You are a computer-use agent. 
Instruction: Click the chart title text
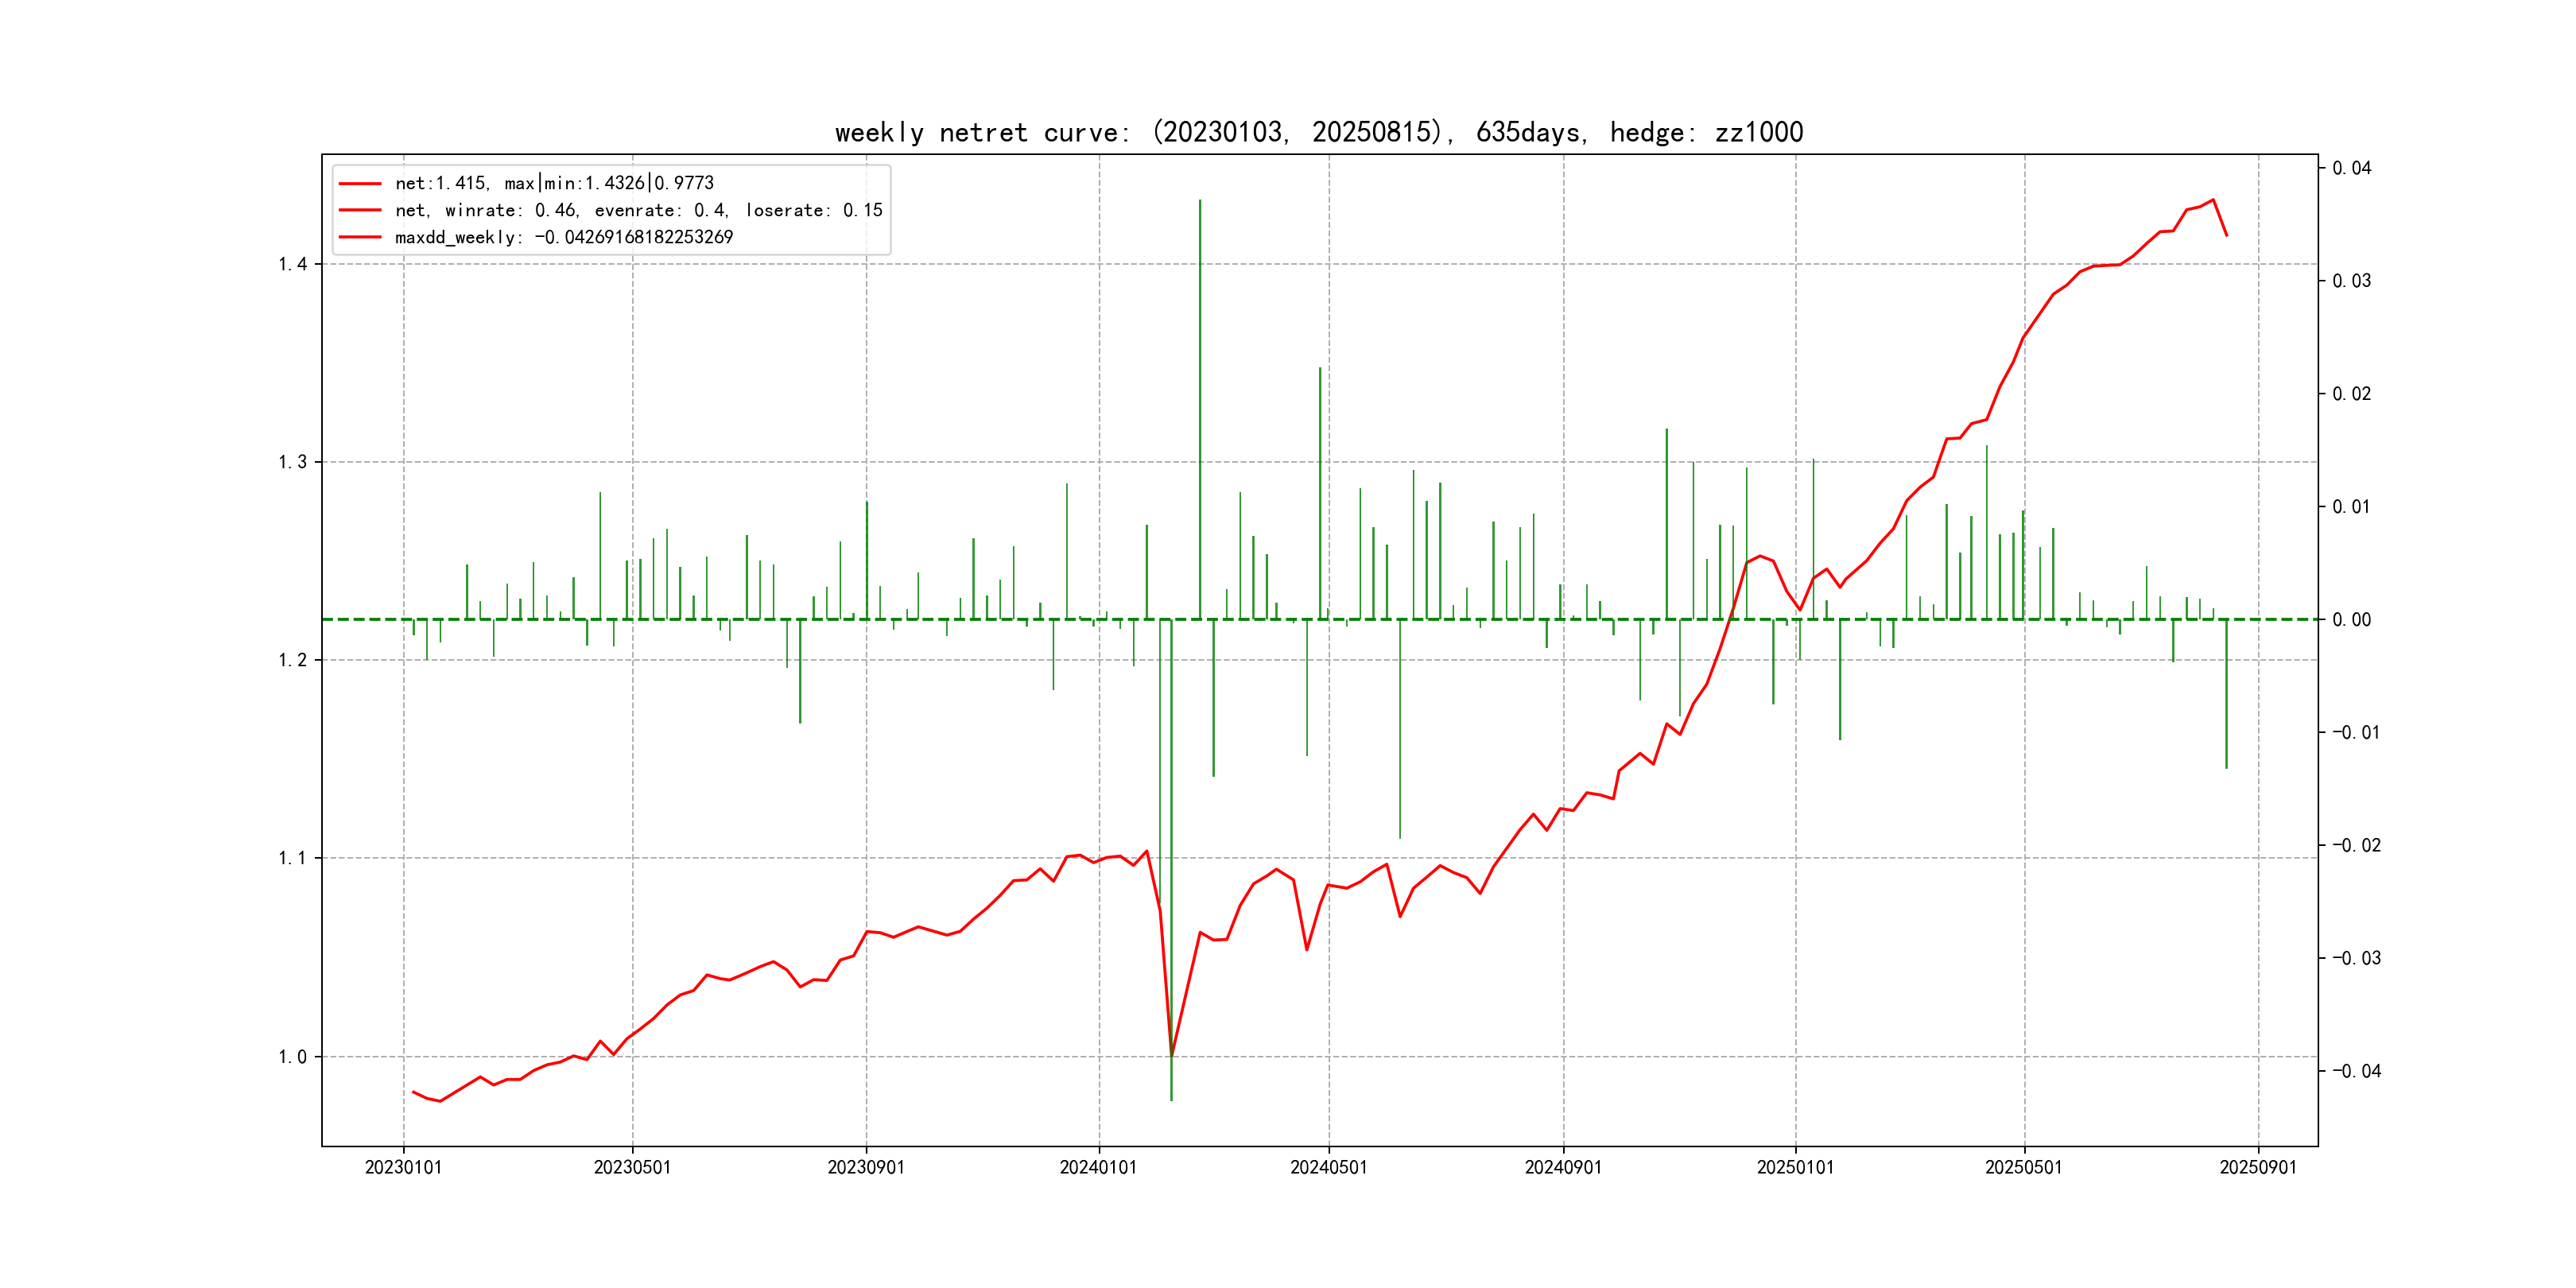click(x=1318, y=133)
